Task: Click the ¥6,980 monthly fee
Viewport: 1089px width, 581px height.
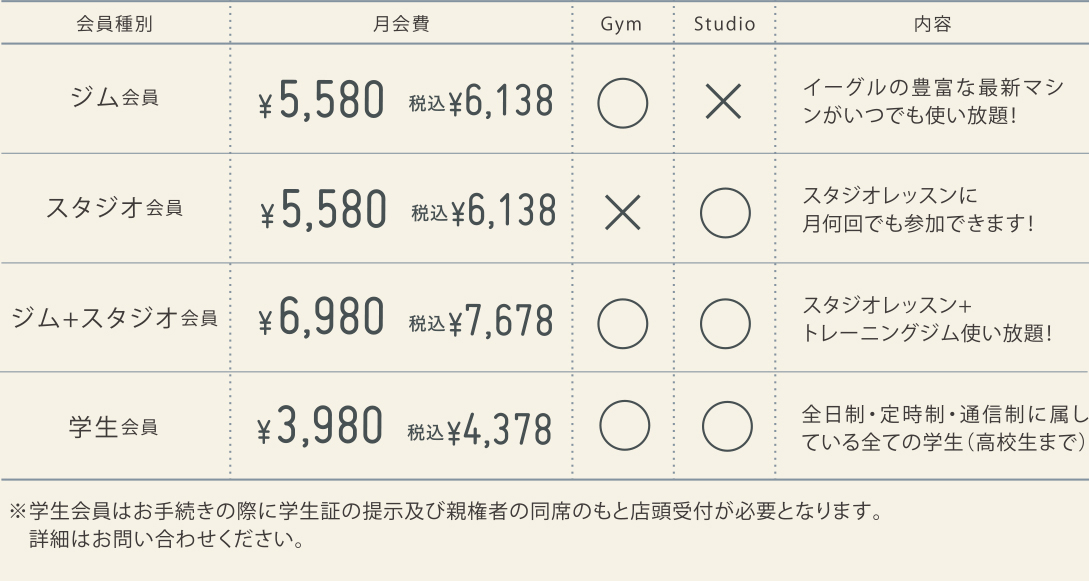Action: (x=321, y=319)
